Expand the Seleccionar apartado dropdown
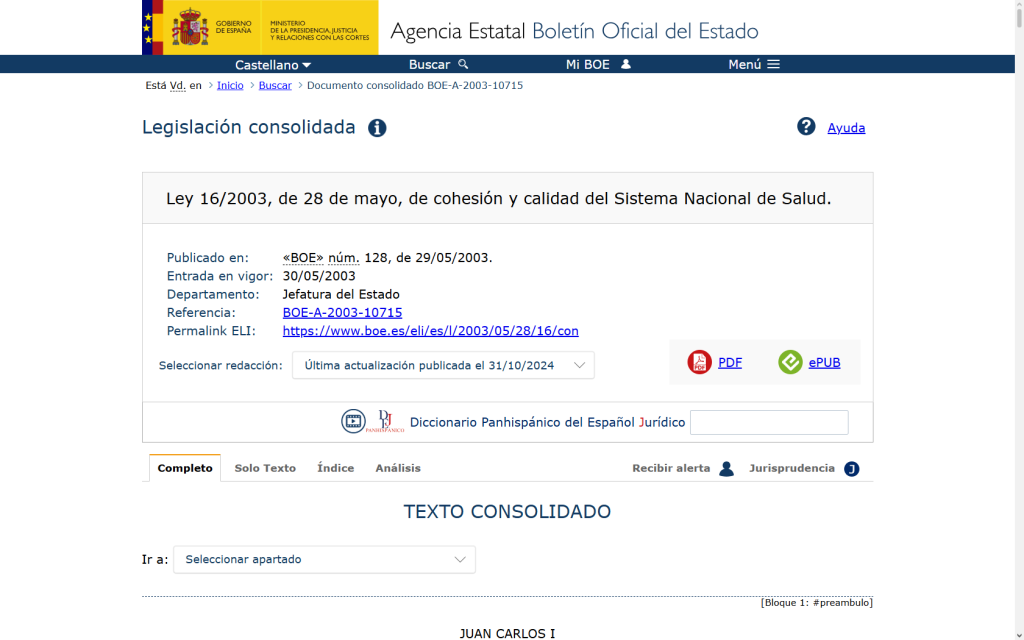This screenshot has width=1024, height=640. click(324, 559)
